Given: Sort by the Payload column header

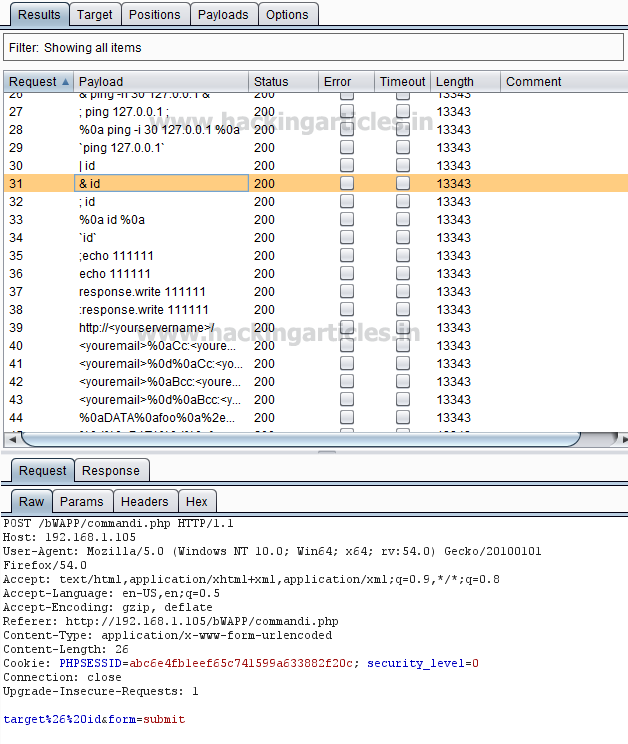Looking at the screenshot, I should (x=161, y=82).
